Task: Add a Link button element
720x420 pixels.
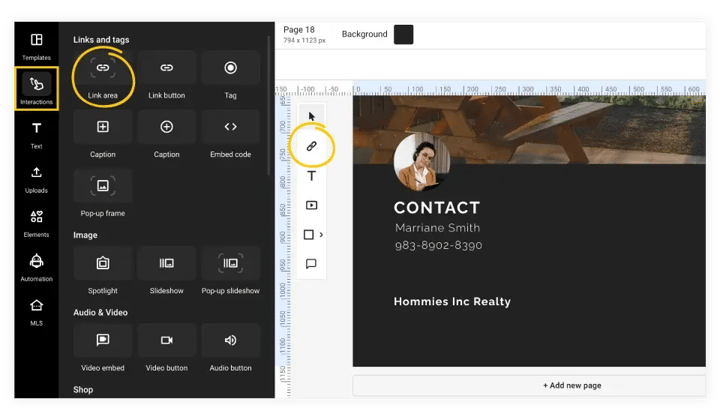Action: pyautogui.click(x=166, y=76)
